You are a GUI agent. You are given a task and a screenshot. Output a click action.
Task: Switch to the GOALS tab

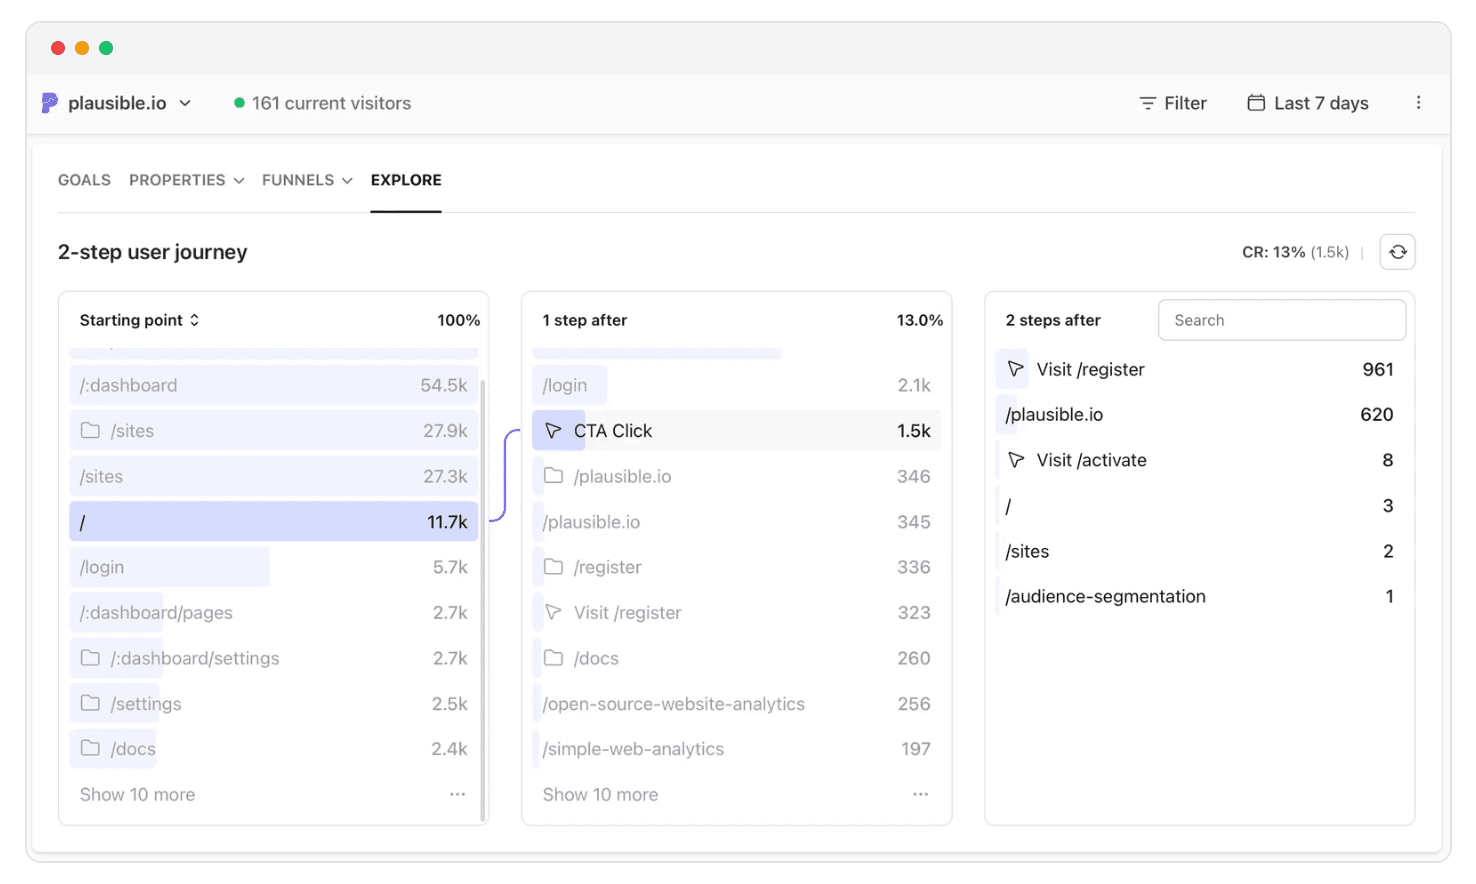(x=84, y=180)
